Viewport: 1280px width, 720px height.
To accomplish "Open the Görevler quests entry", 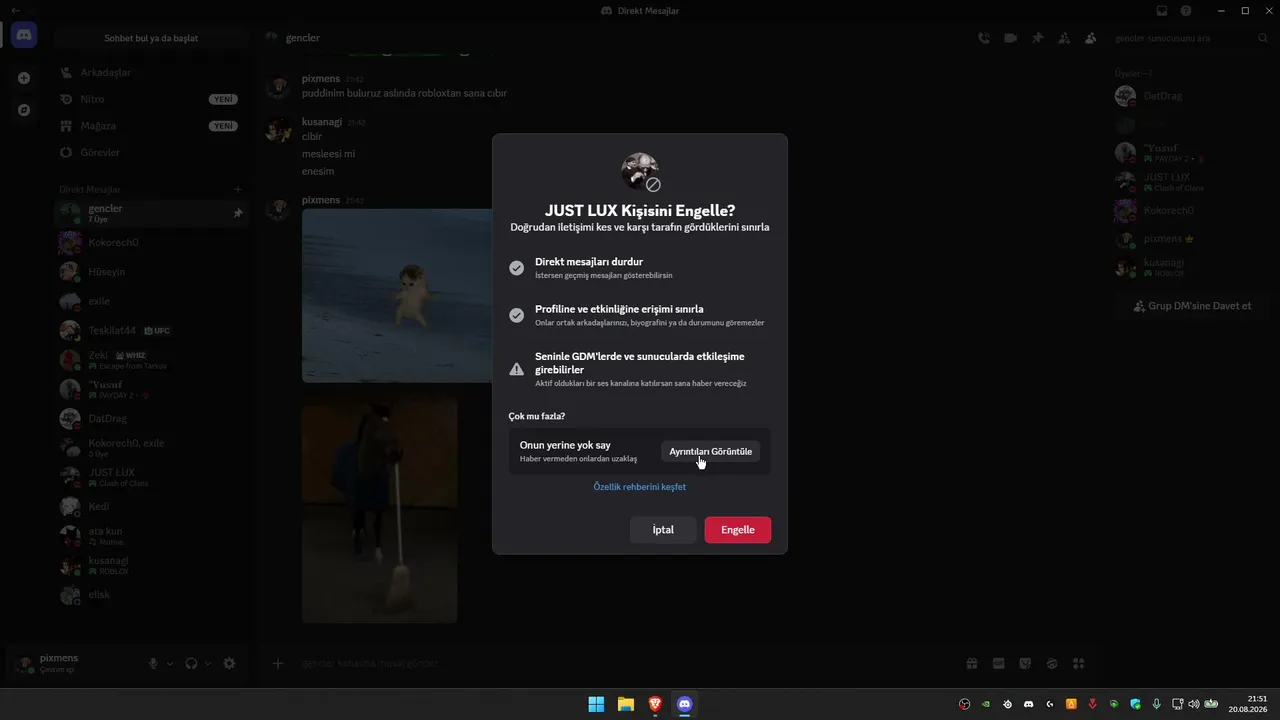I will click(x=151, y=153).
